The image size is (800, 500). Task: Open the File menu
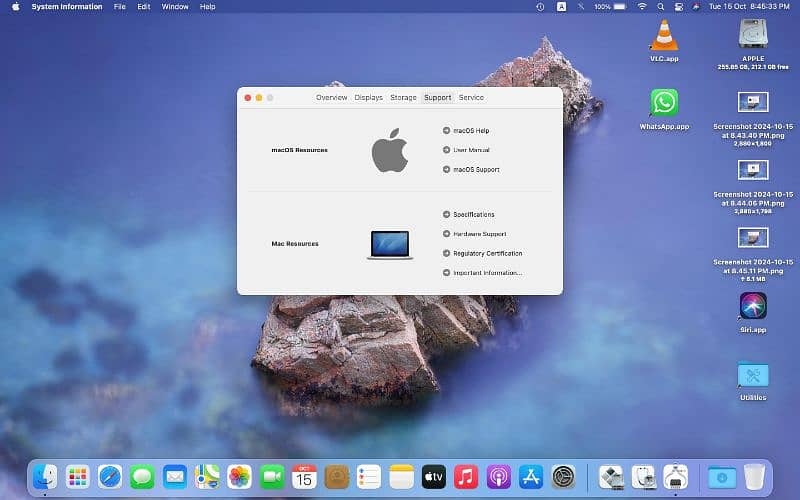coord(120,7)
